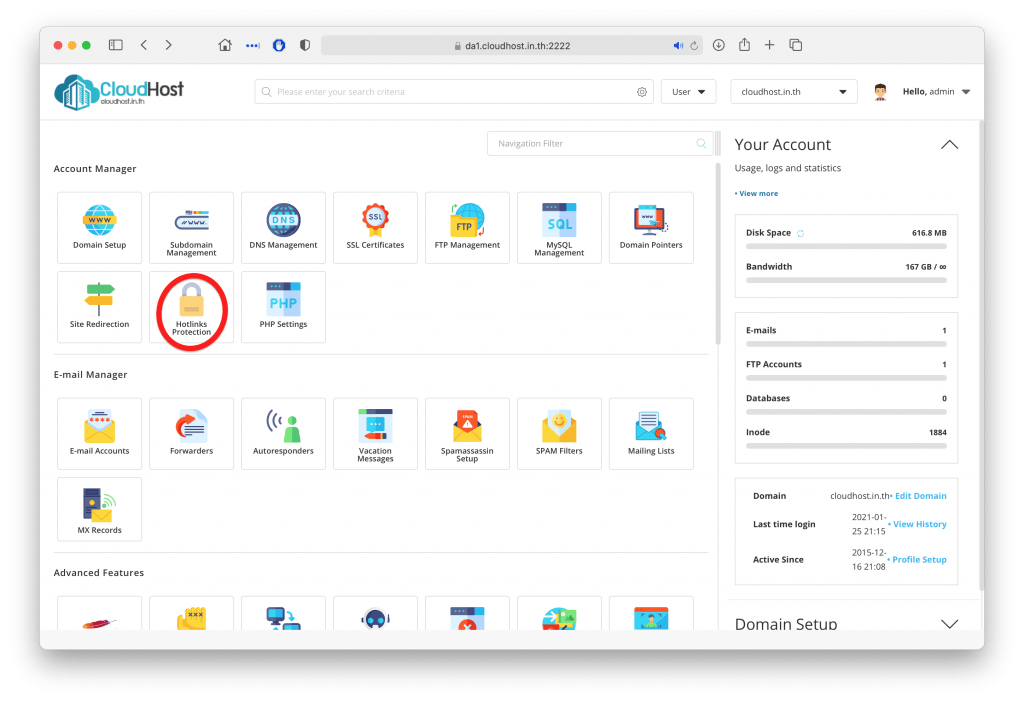
Task: Open the MX Records tool
Action: (x=99, y=512)
